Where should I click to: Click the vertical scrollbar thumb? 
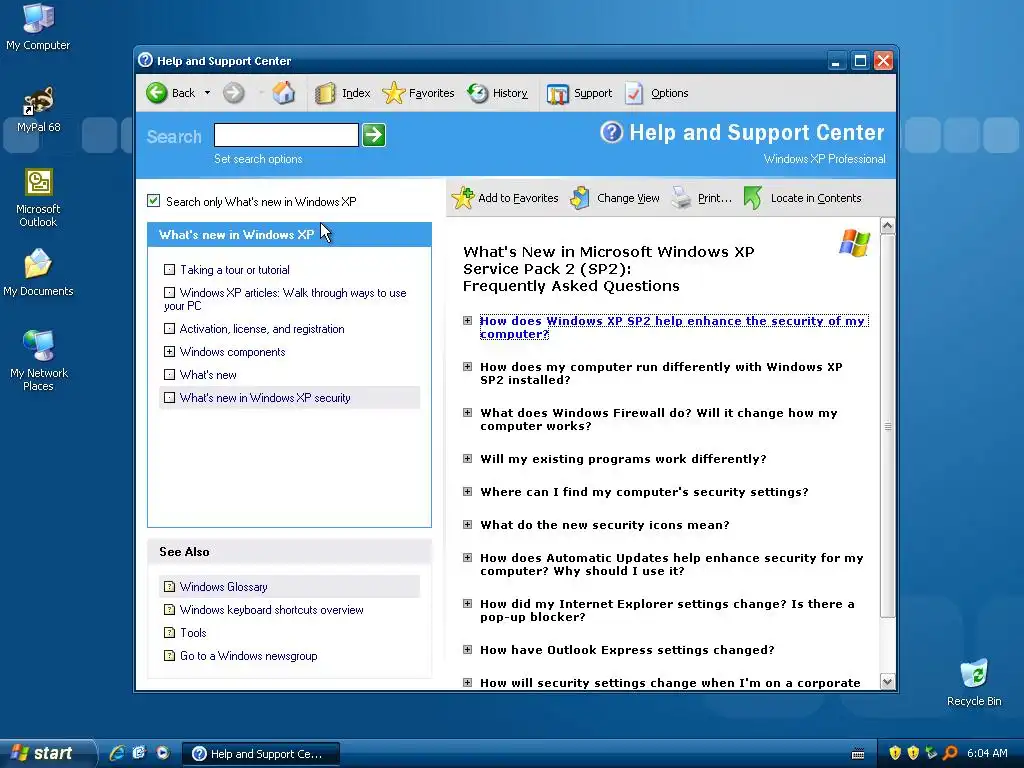pyautogui.click(x=887, y=426)
